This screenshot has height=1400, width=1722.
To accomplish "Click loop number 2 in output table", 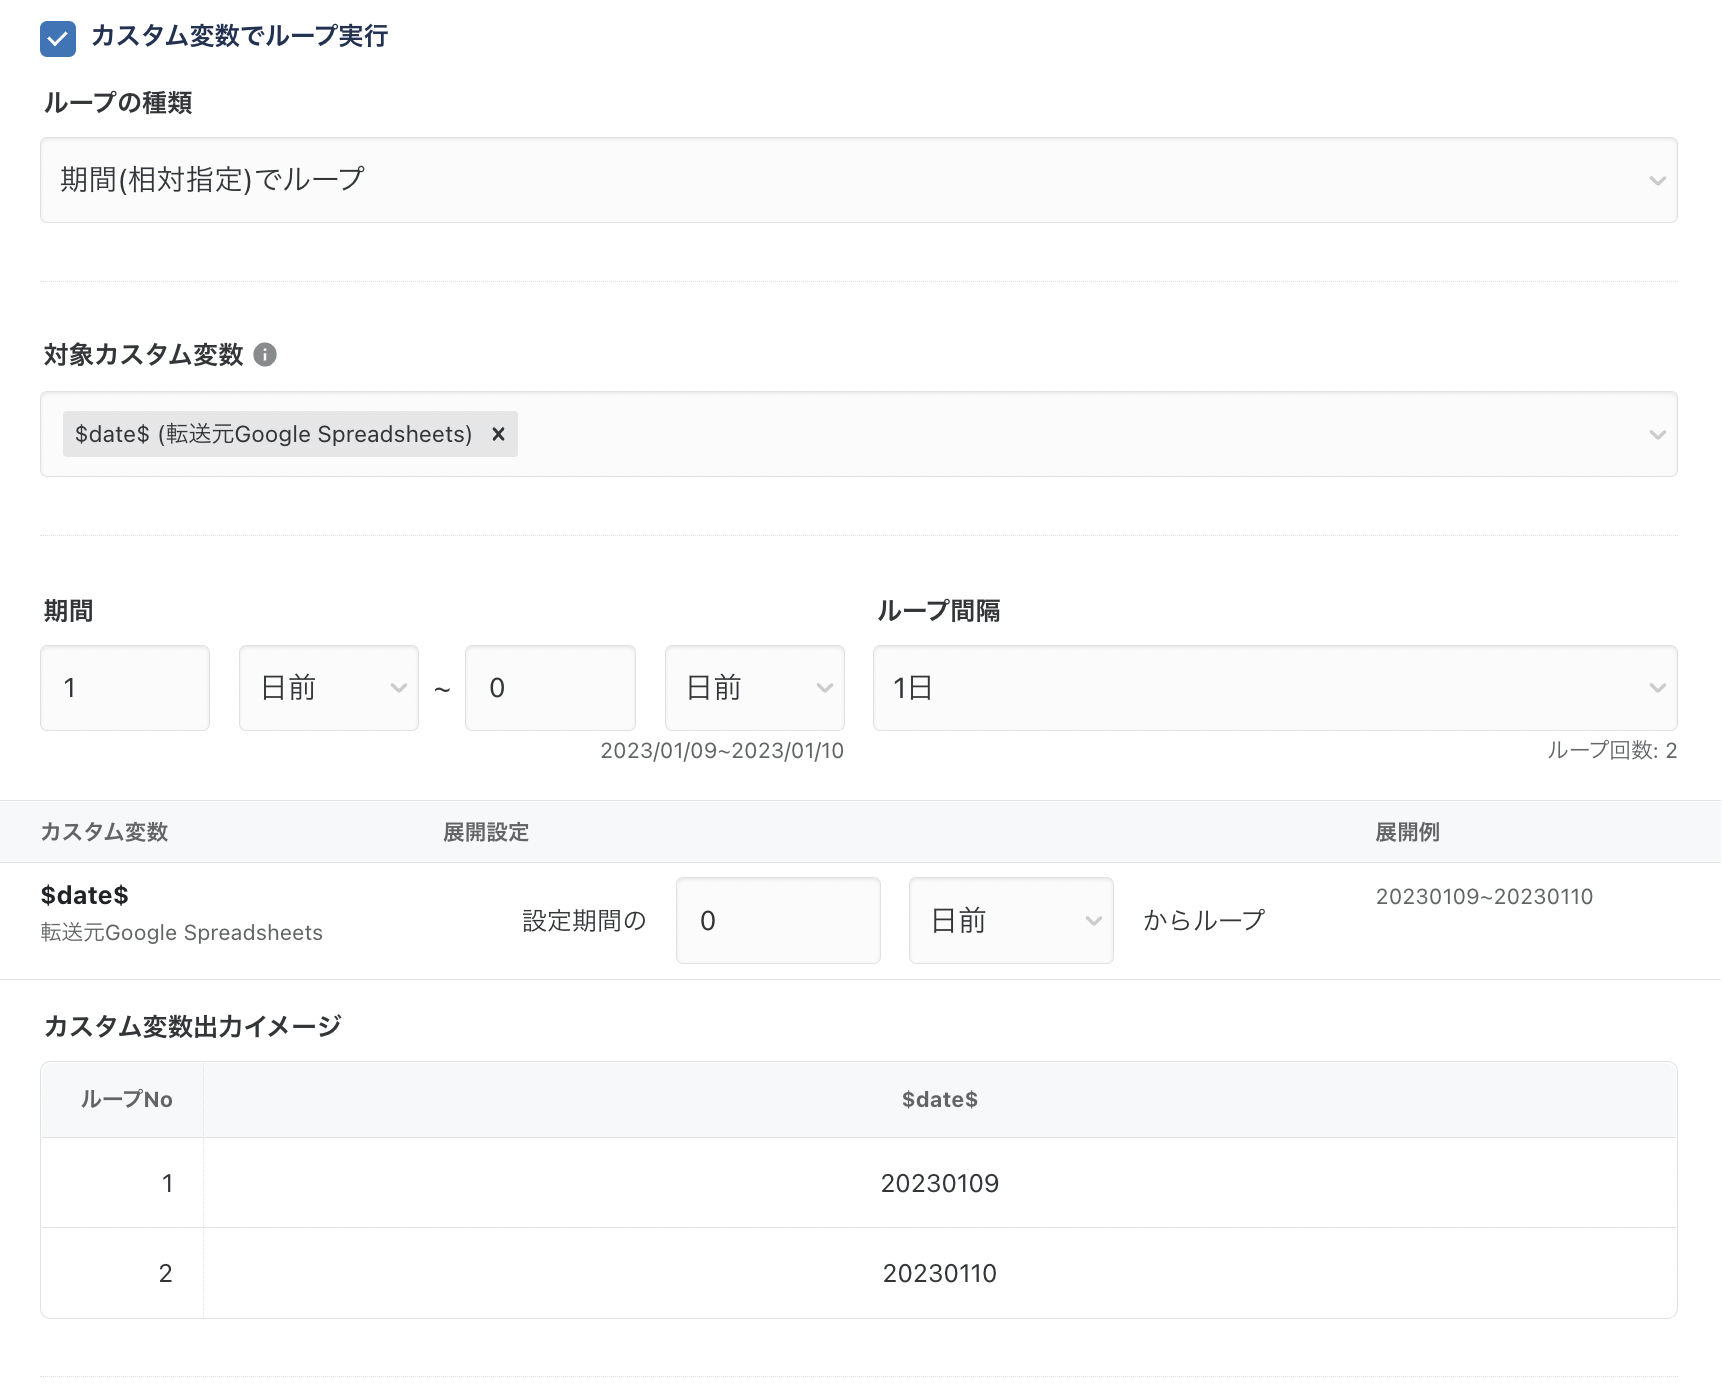I will tap(166, 1274).
